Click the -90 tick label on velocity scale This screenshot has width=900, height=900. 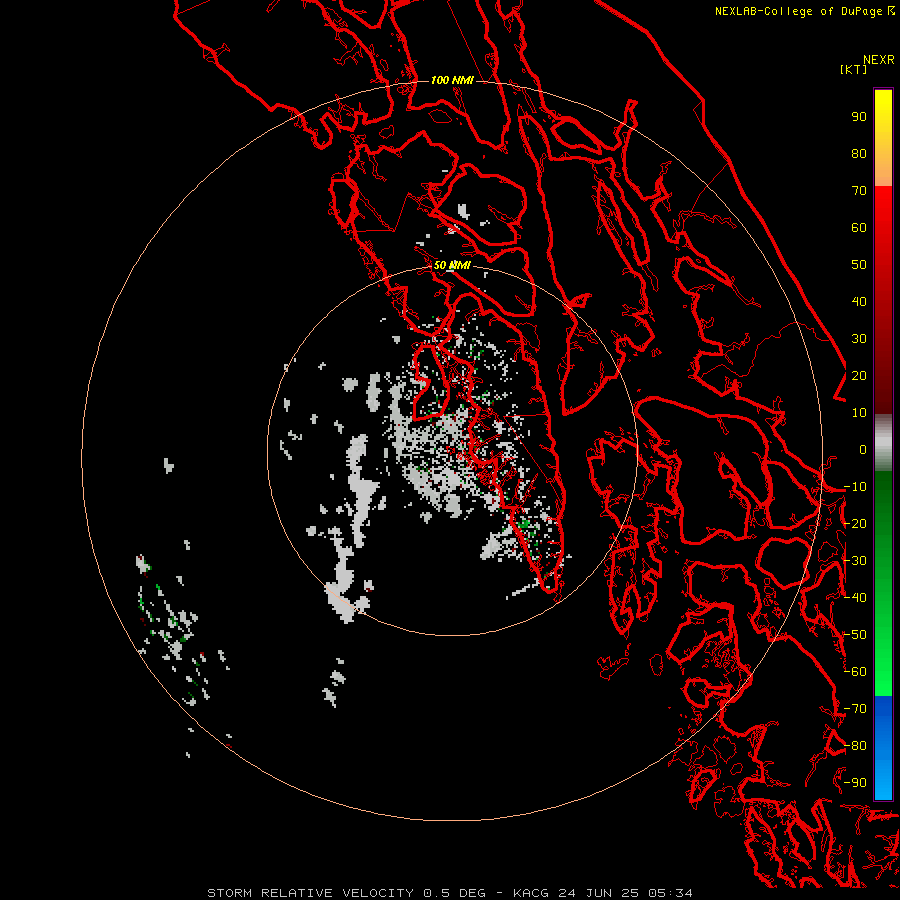(x=855, y=783)
